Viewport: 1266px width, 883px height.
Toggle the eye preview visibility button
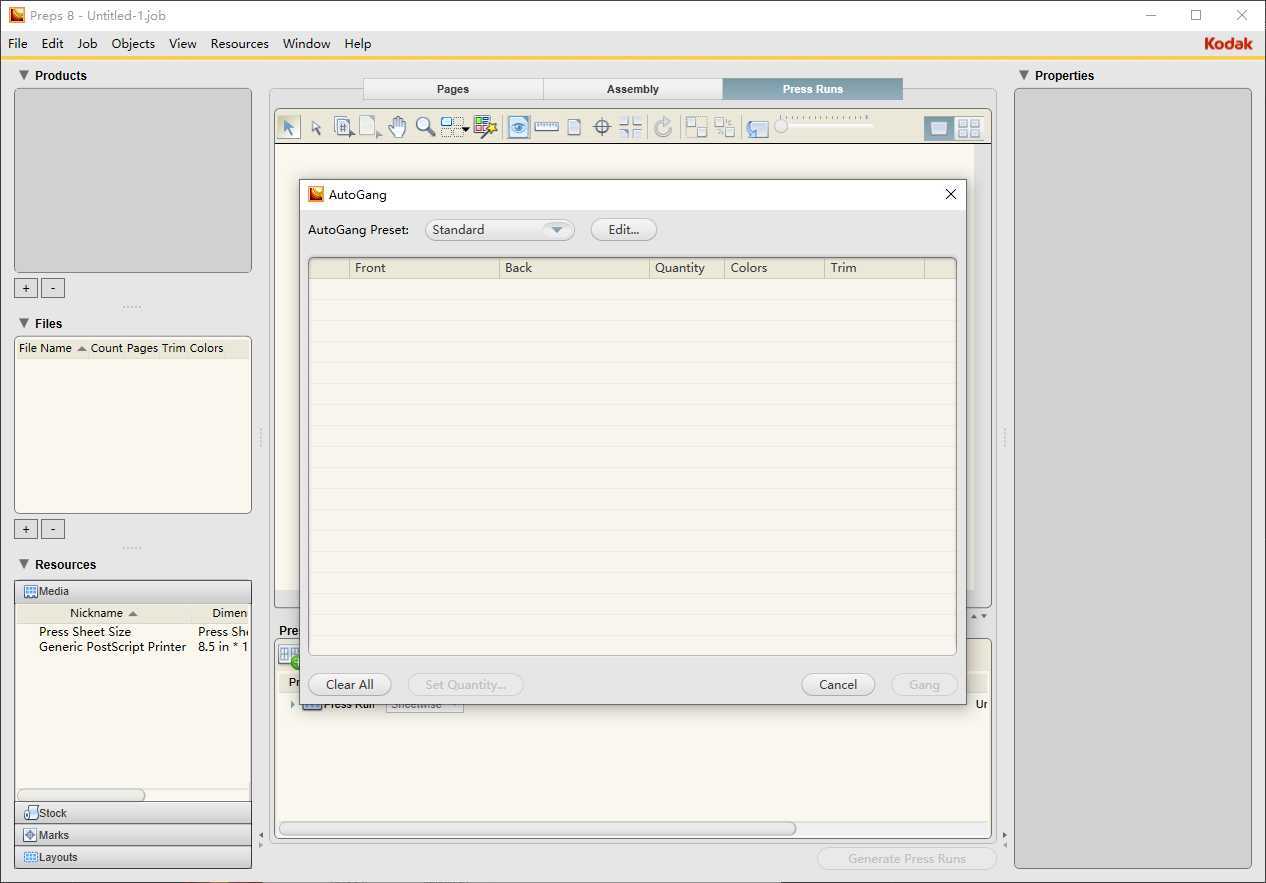(x=518, y=127)
